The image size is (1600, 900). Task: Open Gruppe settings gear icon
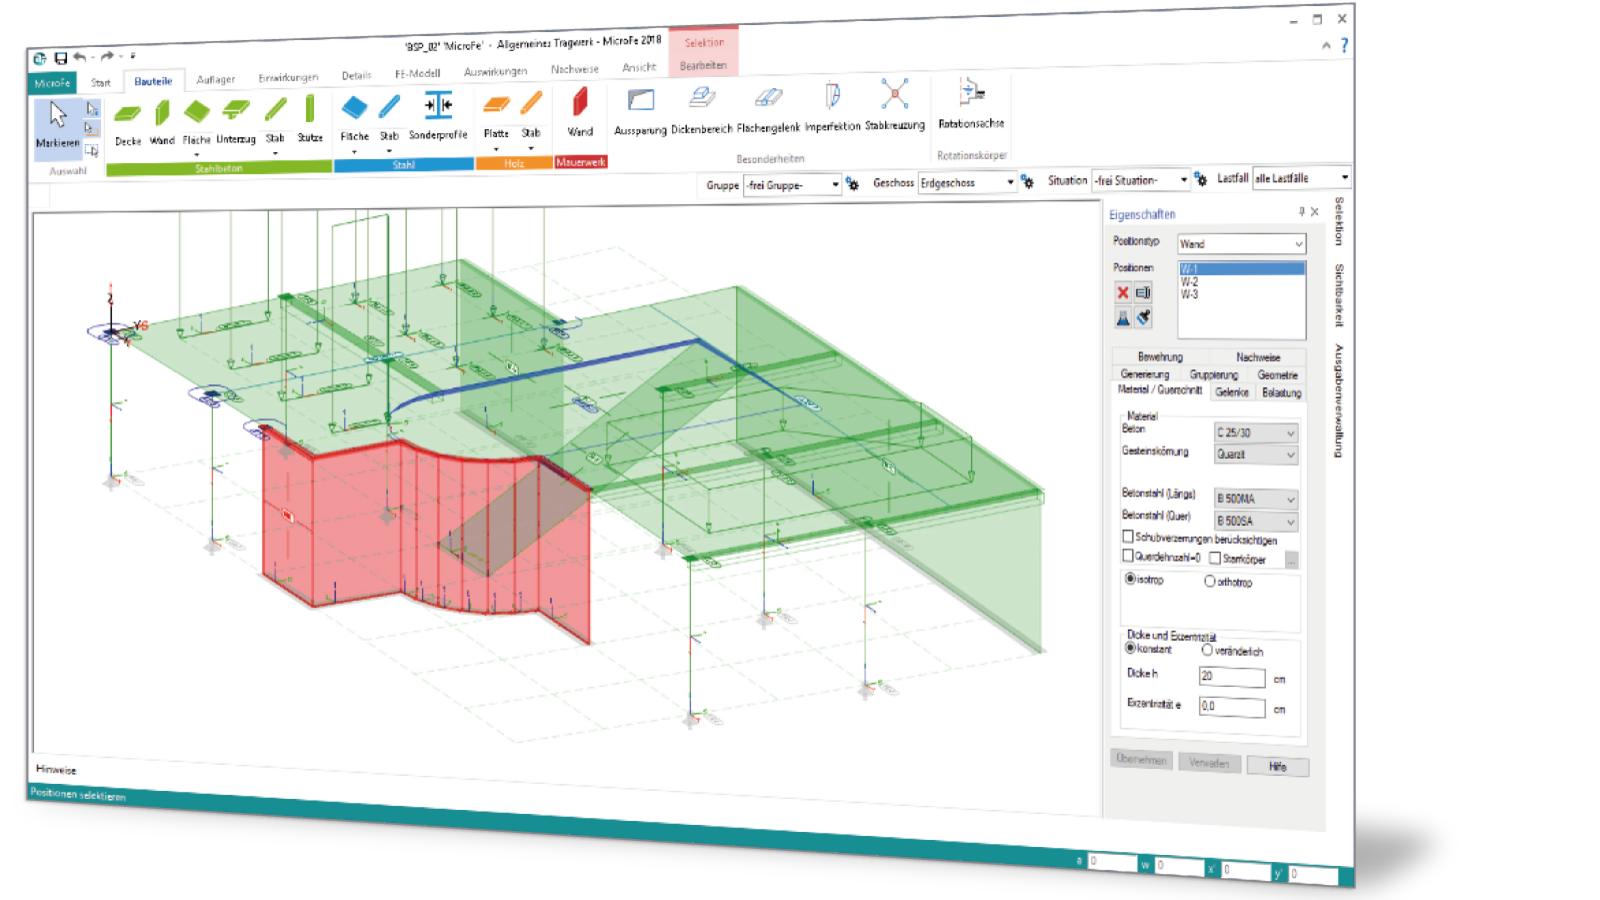[853, 184]
